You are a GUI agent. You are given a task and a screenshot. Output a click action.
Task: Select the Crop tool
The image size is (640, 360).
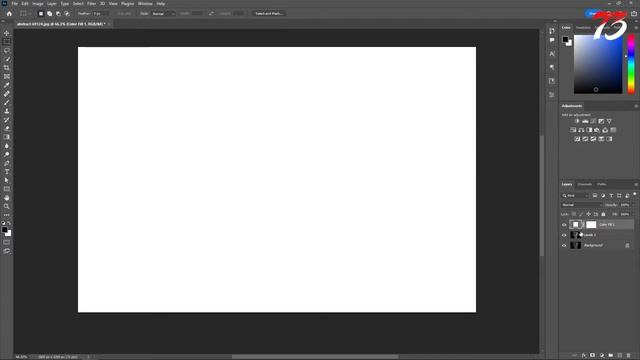[7, 68]
